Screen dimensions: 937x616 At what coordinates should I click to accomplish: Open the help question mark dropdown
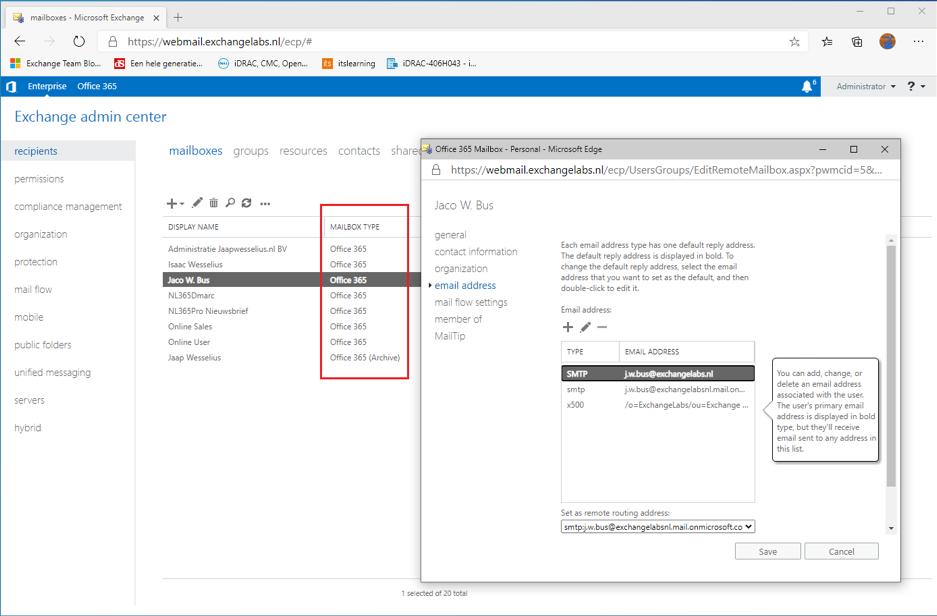tap(912, 86)
